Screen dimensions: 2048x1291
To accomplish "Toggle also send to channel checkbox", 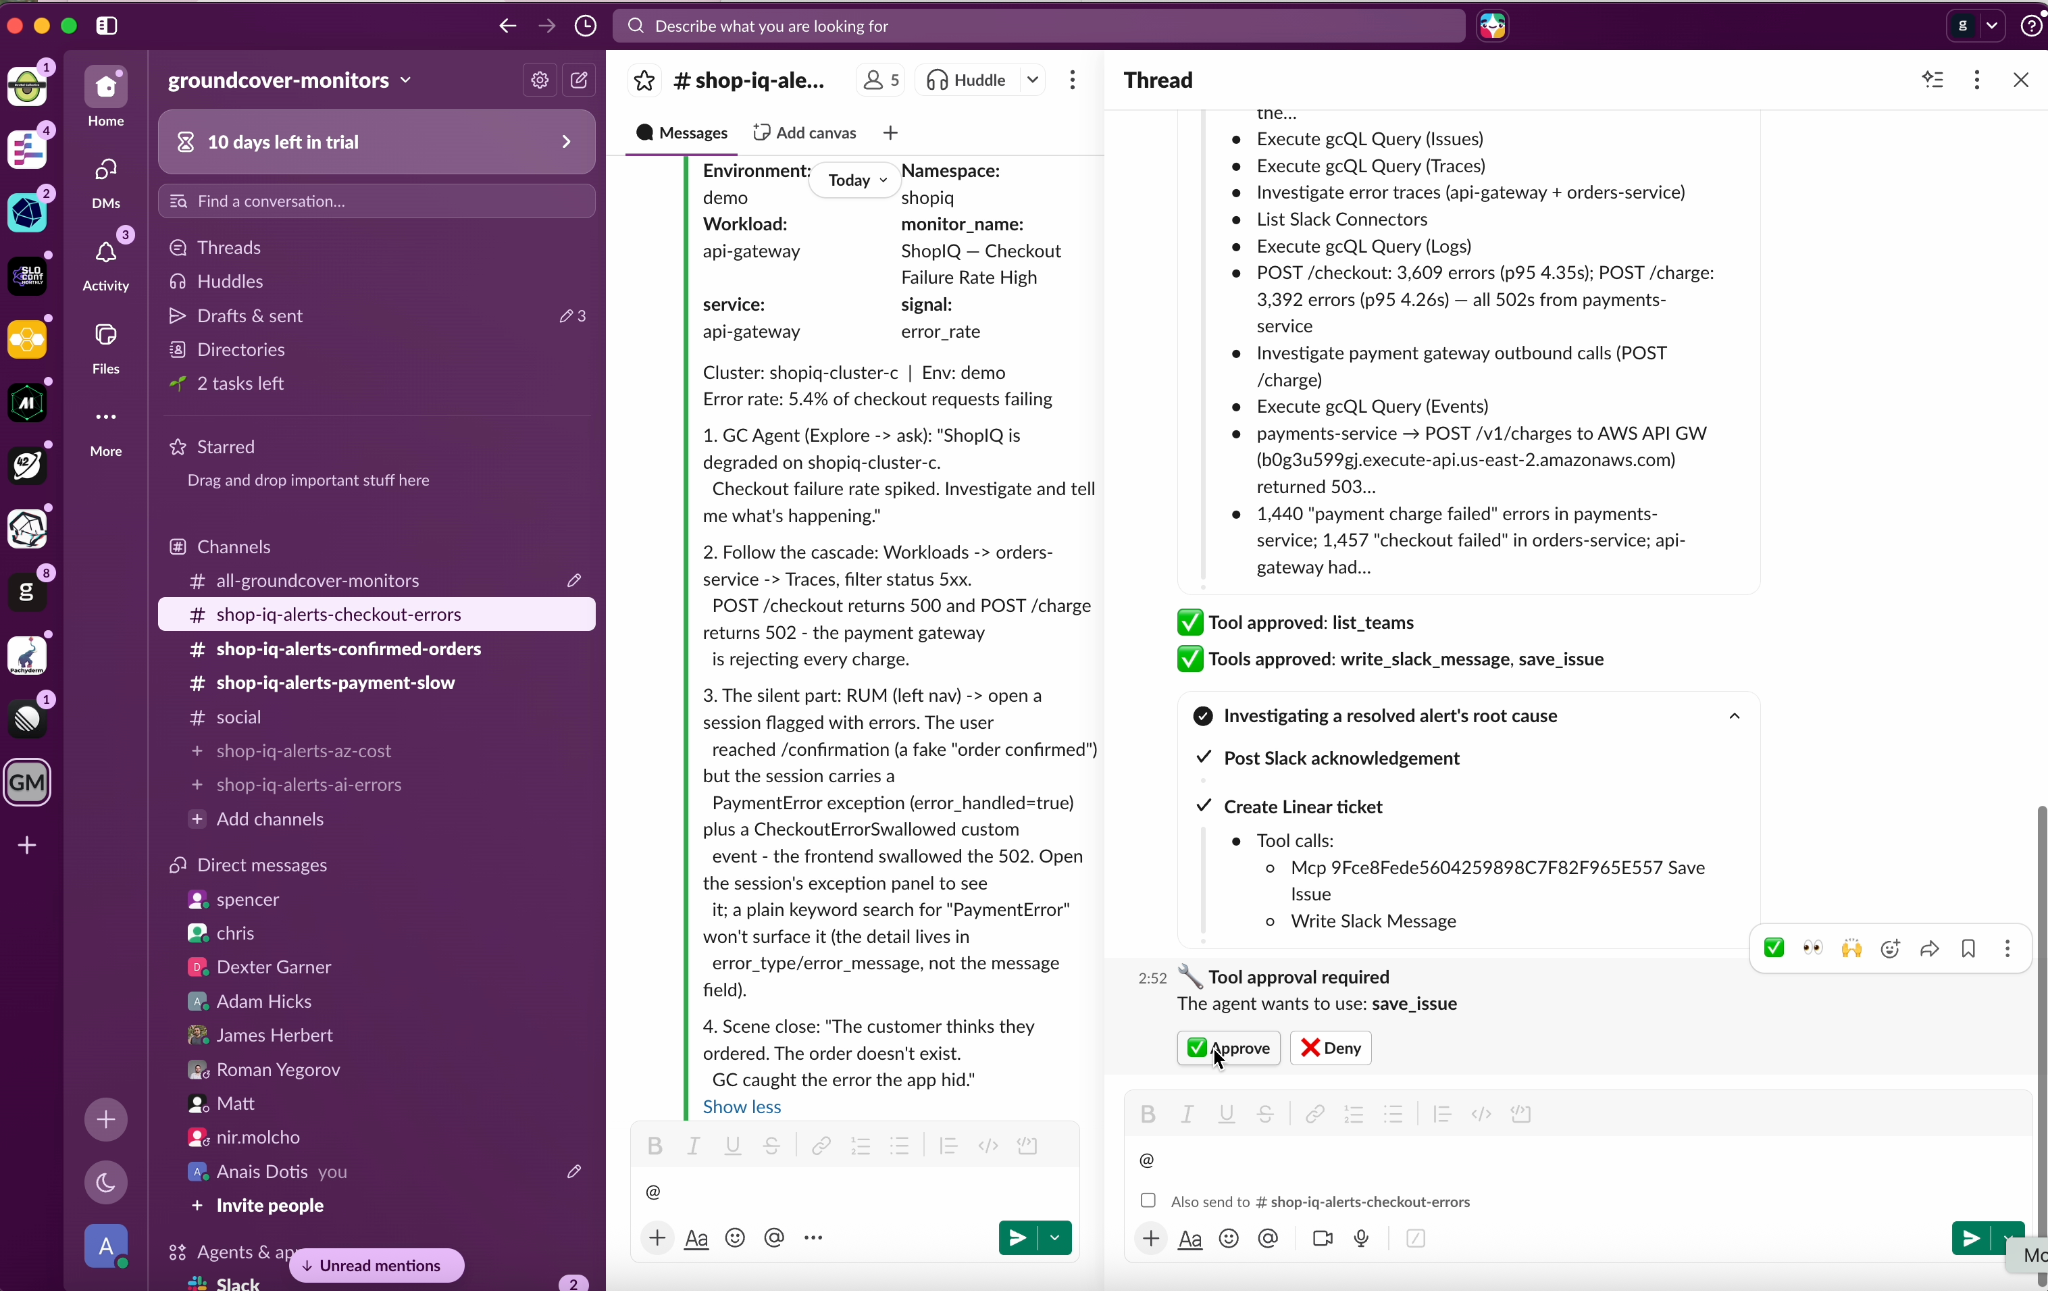I will point(1148,1200).
